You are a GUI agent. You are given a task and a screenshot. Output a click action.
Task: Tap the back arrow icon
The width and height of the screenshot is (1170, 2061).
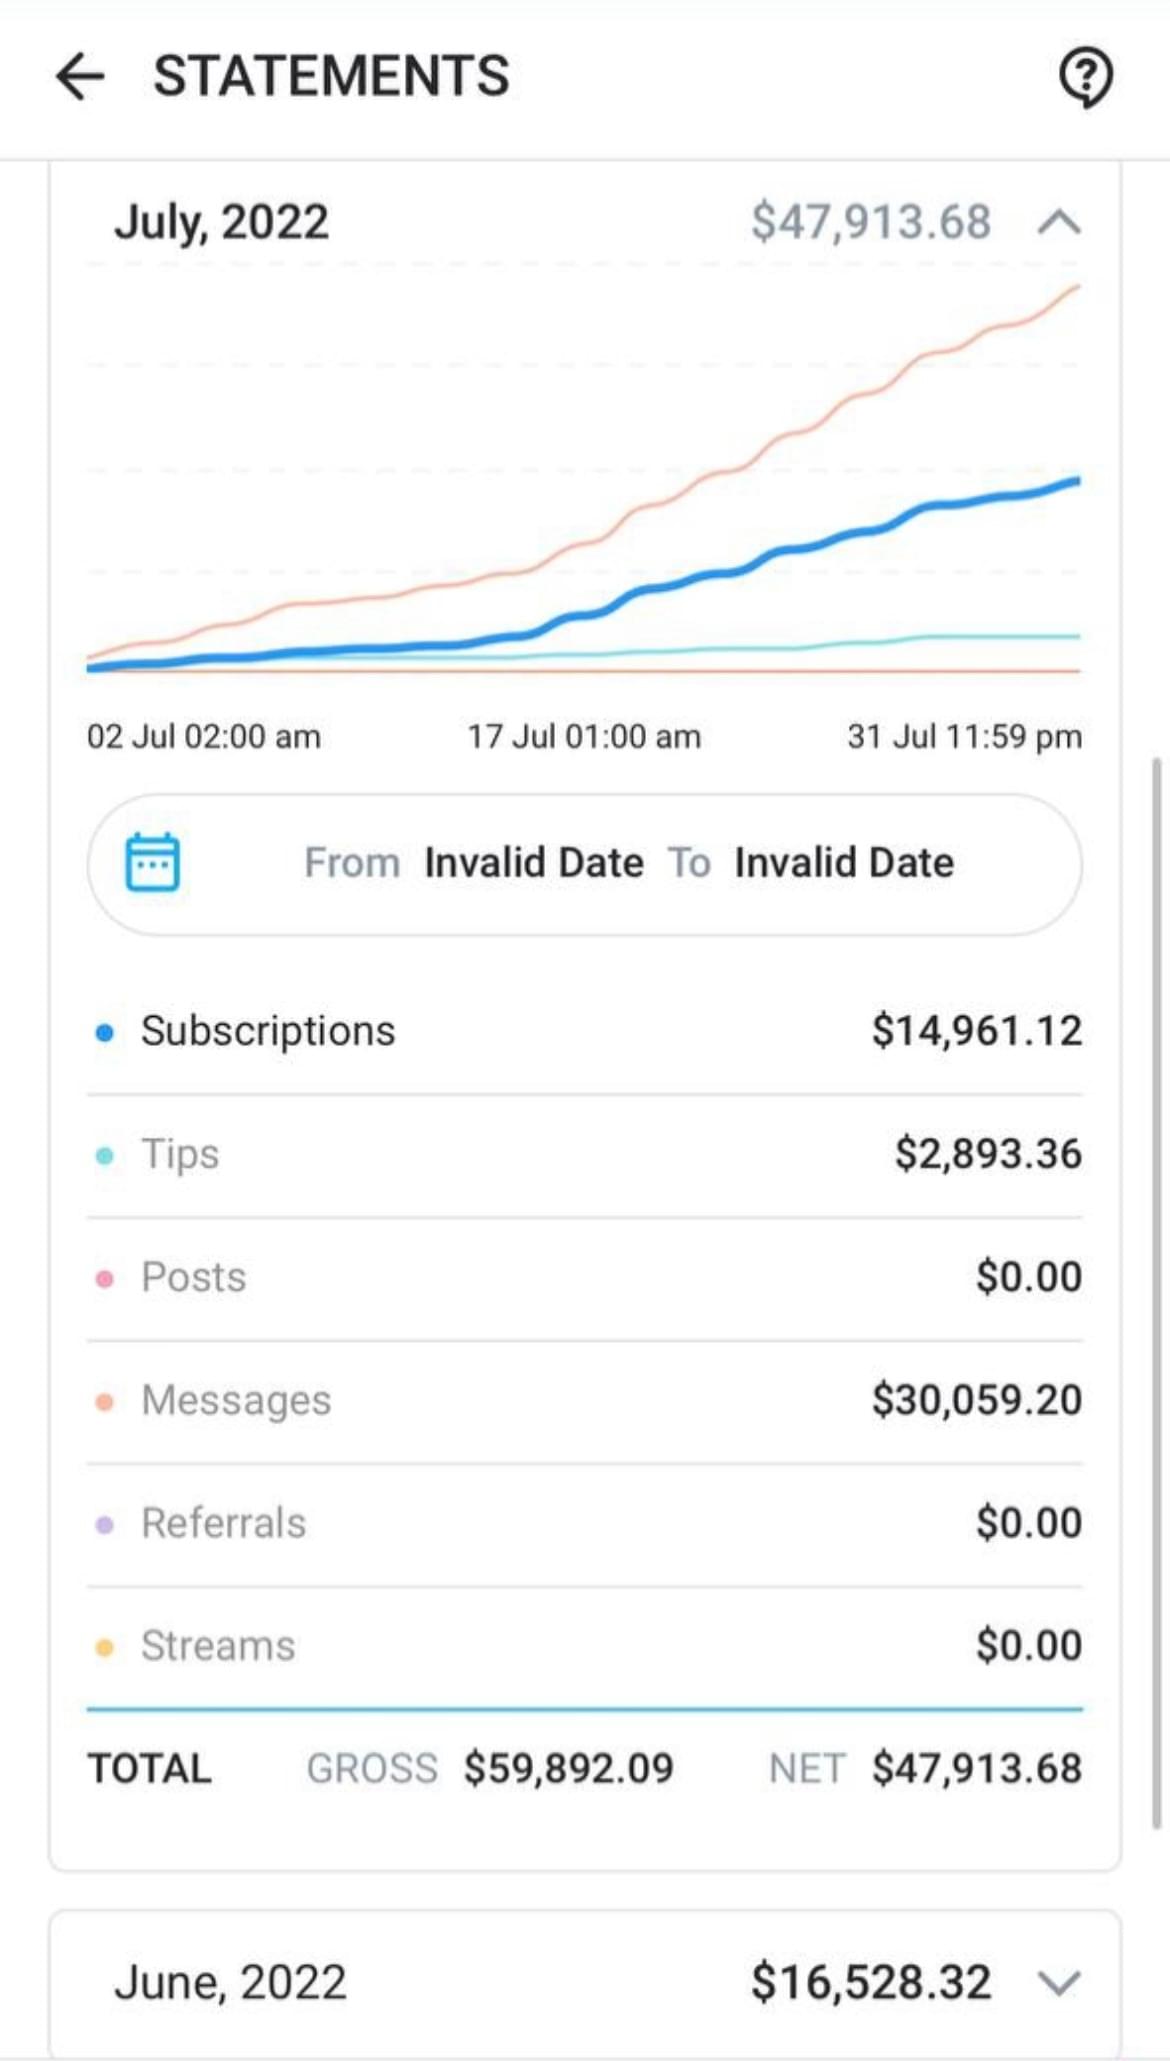[80, 77]
